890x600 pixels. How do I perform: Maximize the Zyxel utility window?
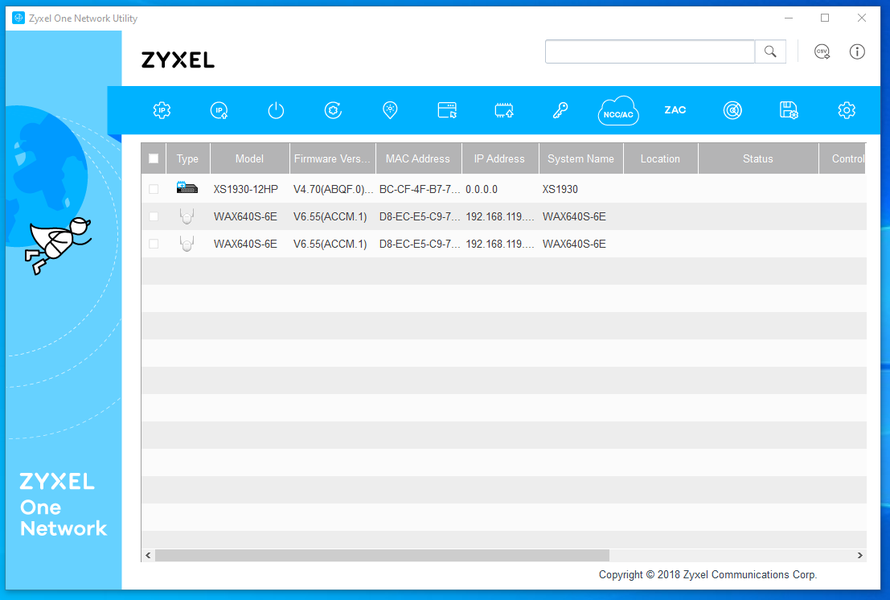pos(825,18)
